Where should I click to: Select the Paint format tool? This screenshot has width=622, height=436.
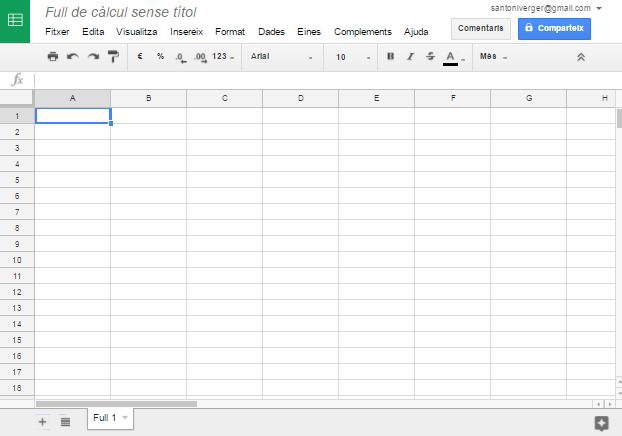[x=113, y=57]
